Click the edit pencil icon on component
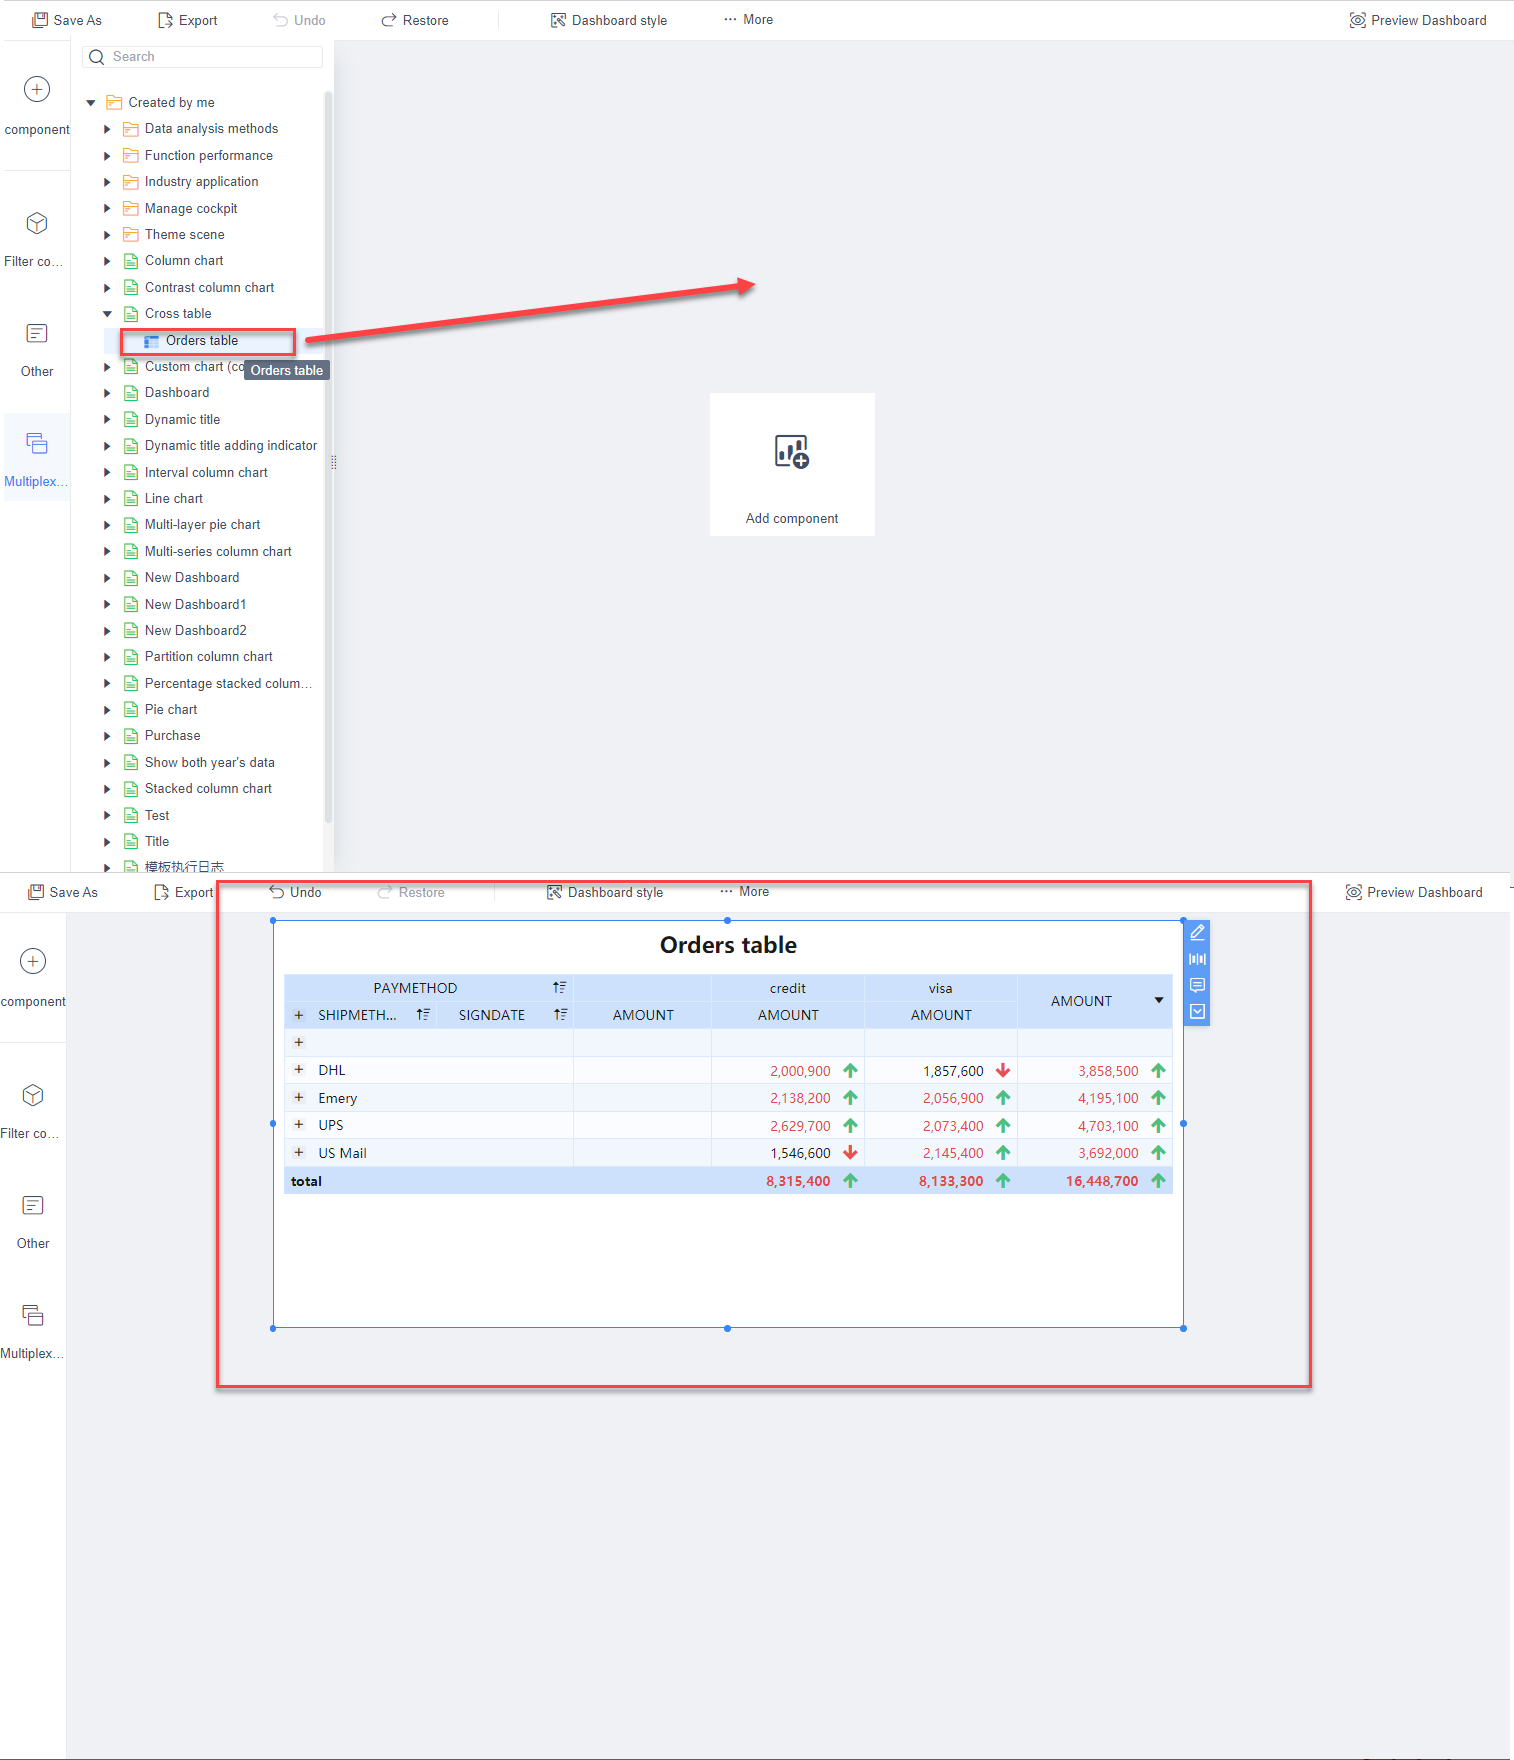This screenshot has width=1514, height=1760. pyautogui.click(x=1197, y=932)
